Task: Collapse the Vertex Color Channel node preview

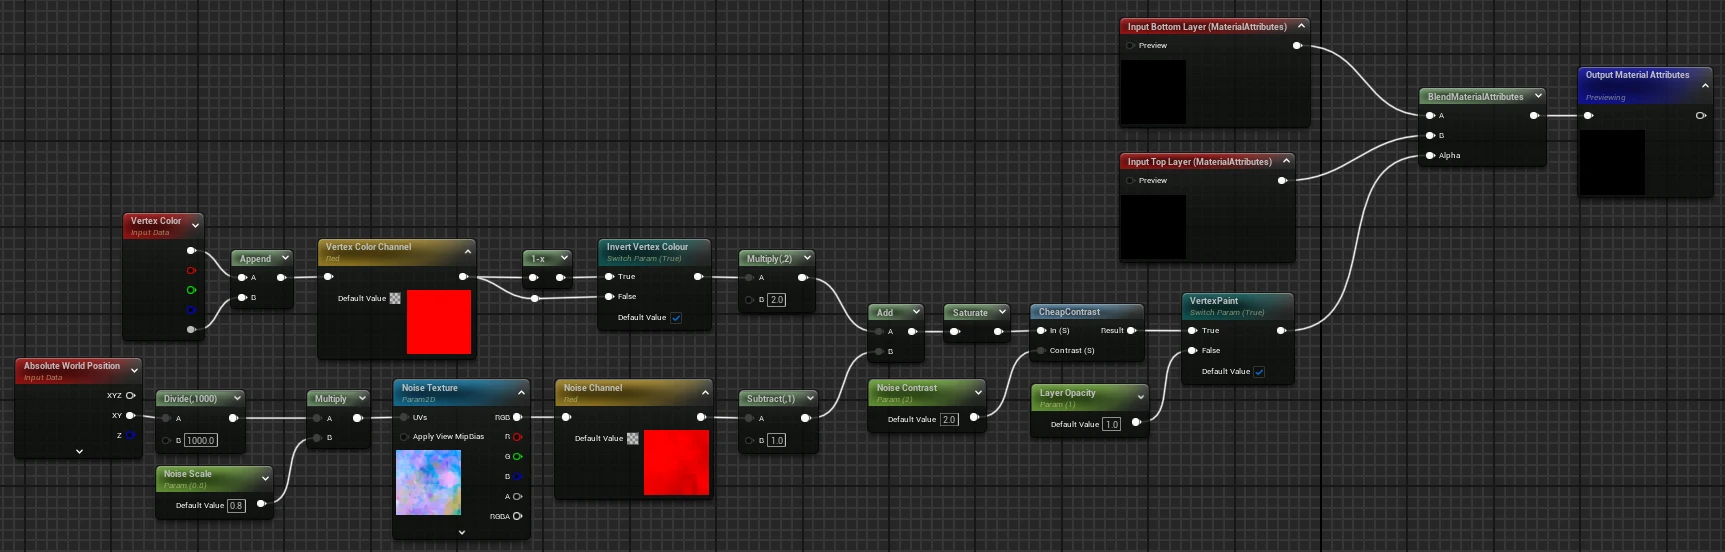Action: (x=468, y=251)
